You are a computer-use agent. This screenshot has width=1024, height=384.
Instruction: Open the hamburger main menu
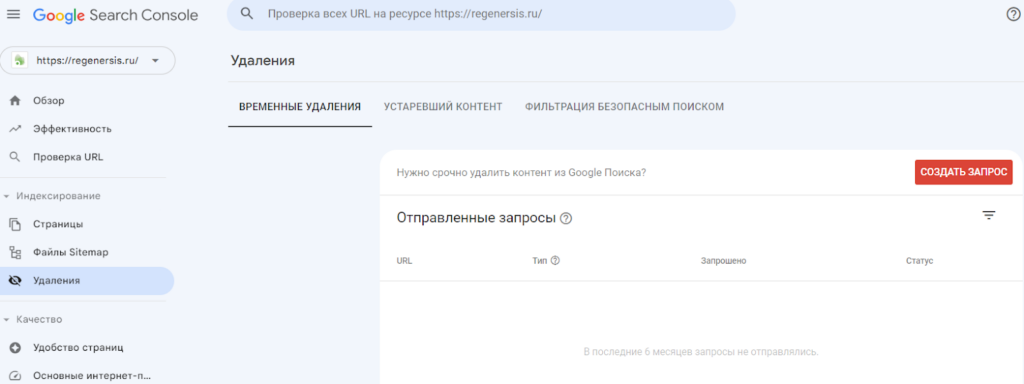13,14
